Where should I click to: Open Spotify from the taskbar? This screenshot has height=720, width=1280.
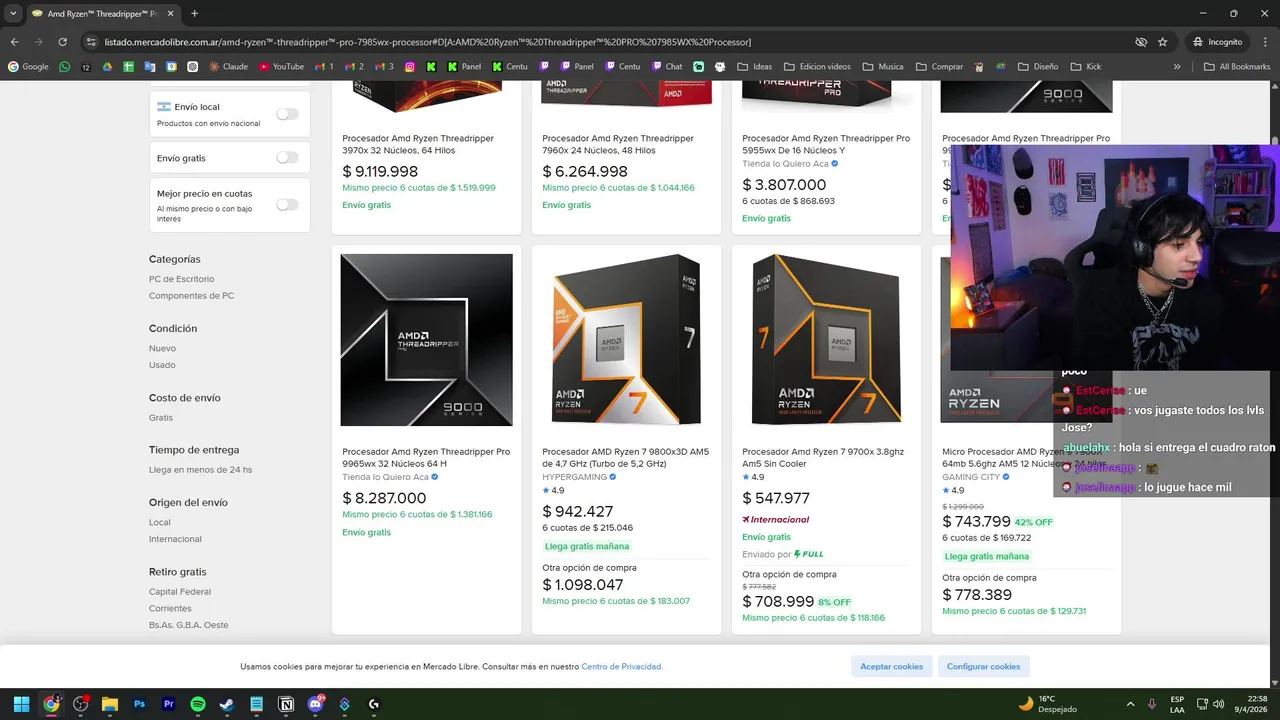coord(198,704)
